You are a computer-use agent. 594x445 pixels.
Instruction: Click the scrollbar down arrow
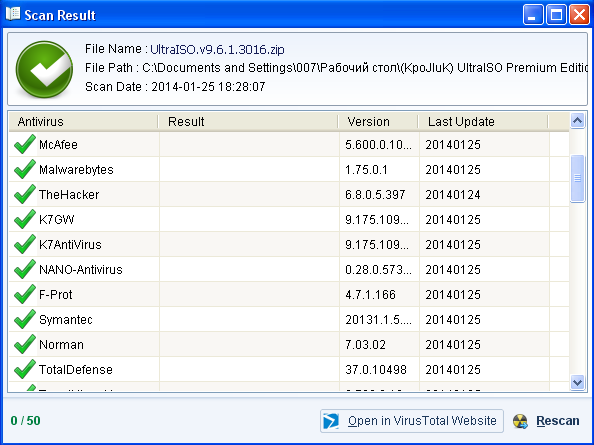coord(577,382)
